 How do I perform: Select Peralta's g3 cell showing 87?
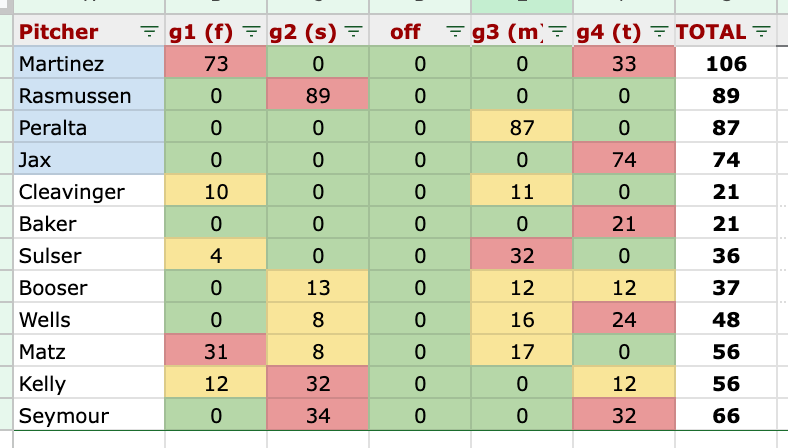pos(522,127)
